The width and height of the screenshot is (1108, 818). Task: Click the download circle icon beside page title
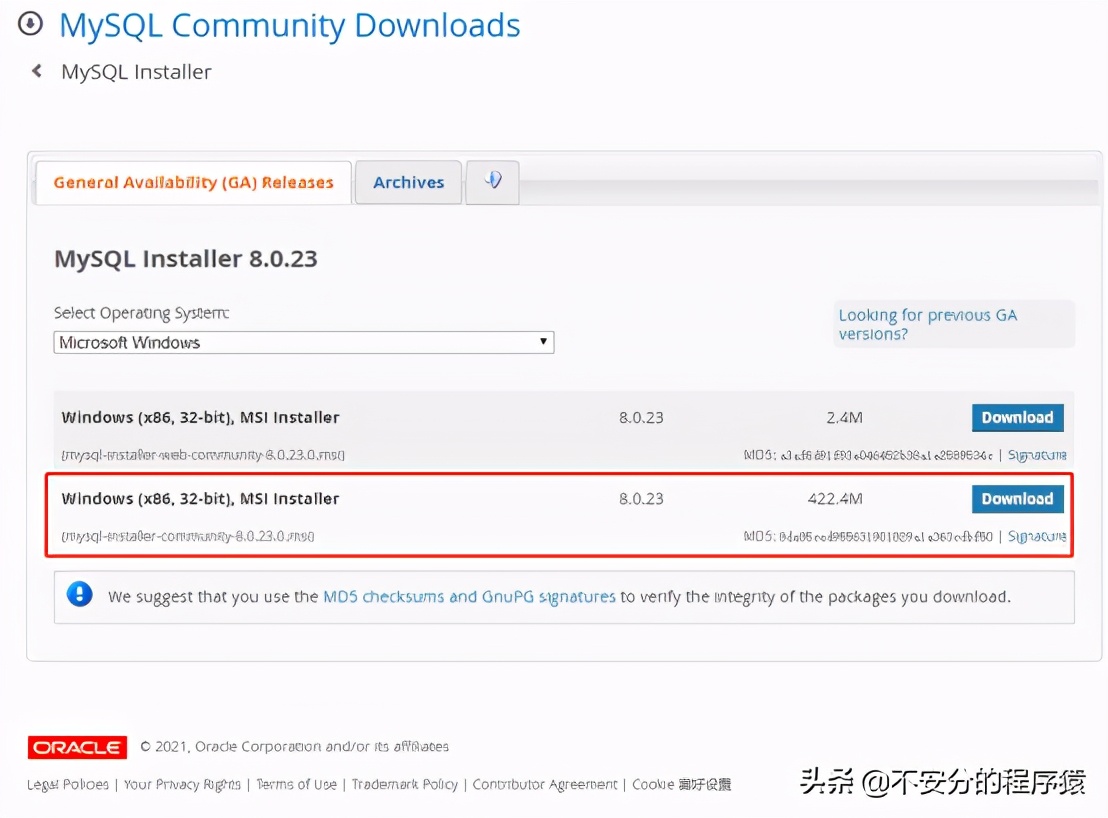[30, 24]
